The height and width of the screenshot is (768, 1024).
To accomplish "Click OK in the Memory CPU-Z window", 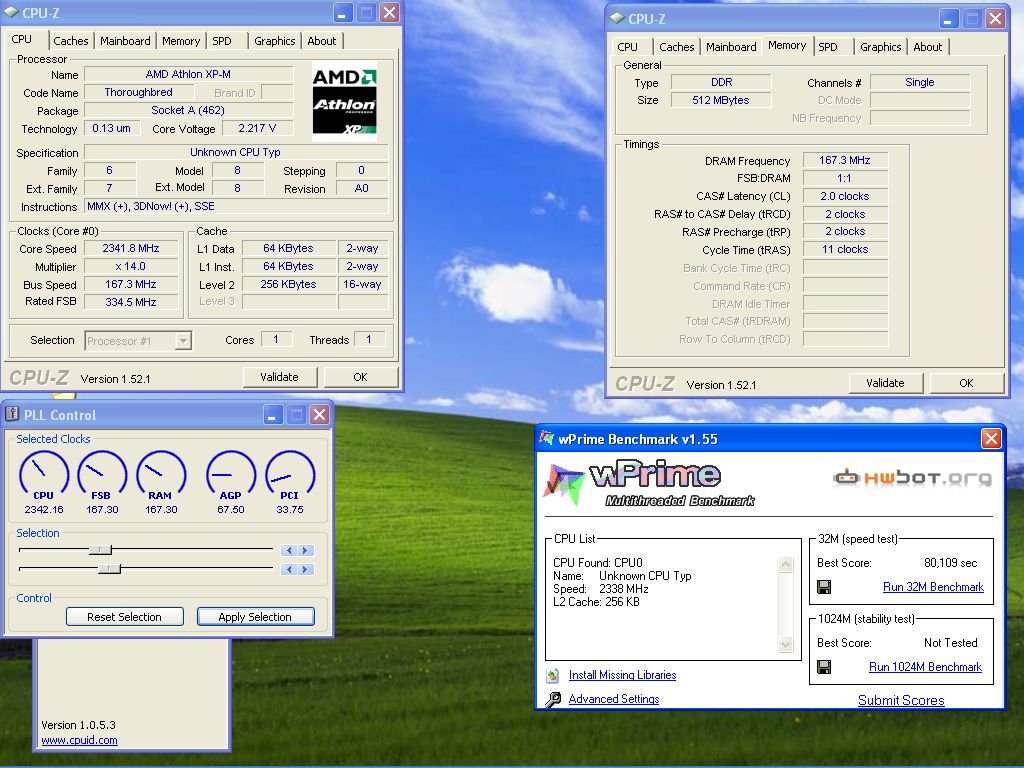I will 967,383.
